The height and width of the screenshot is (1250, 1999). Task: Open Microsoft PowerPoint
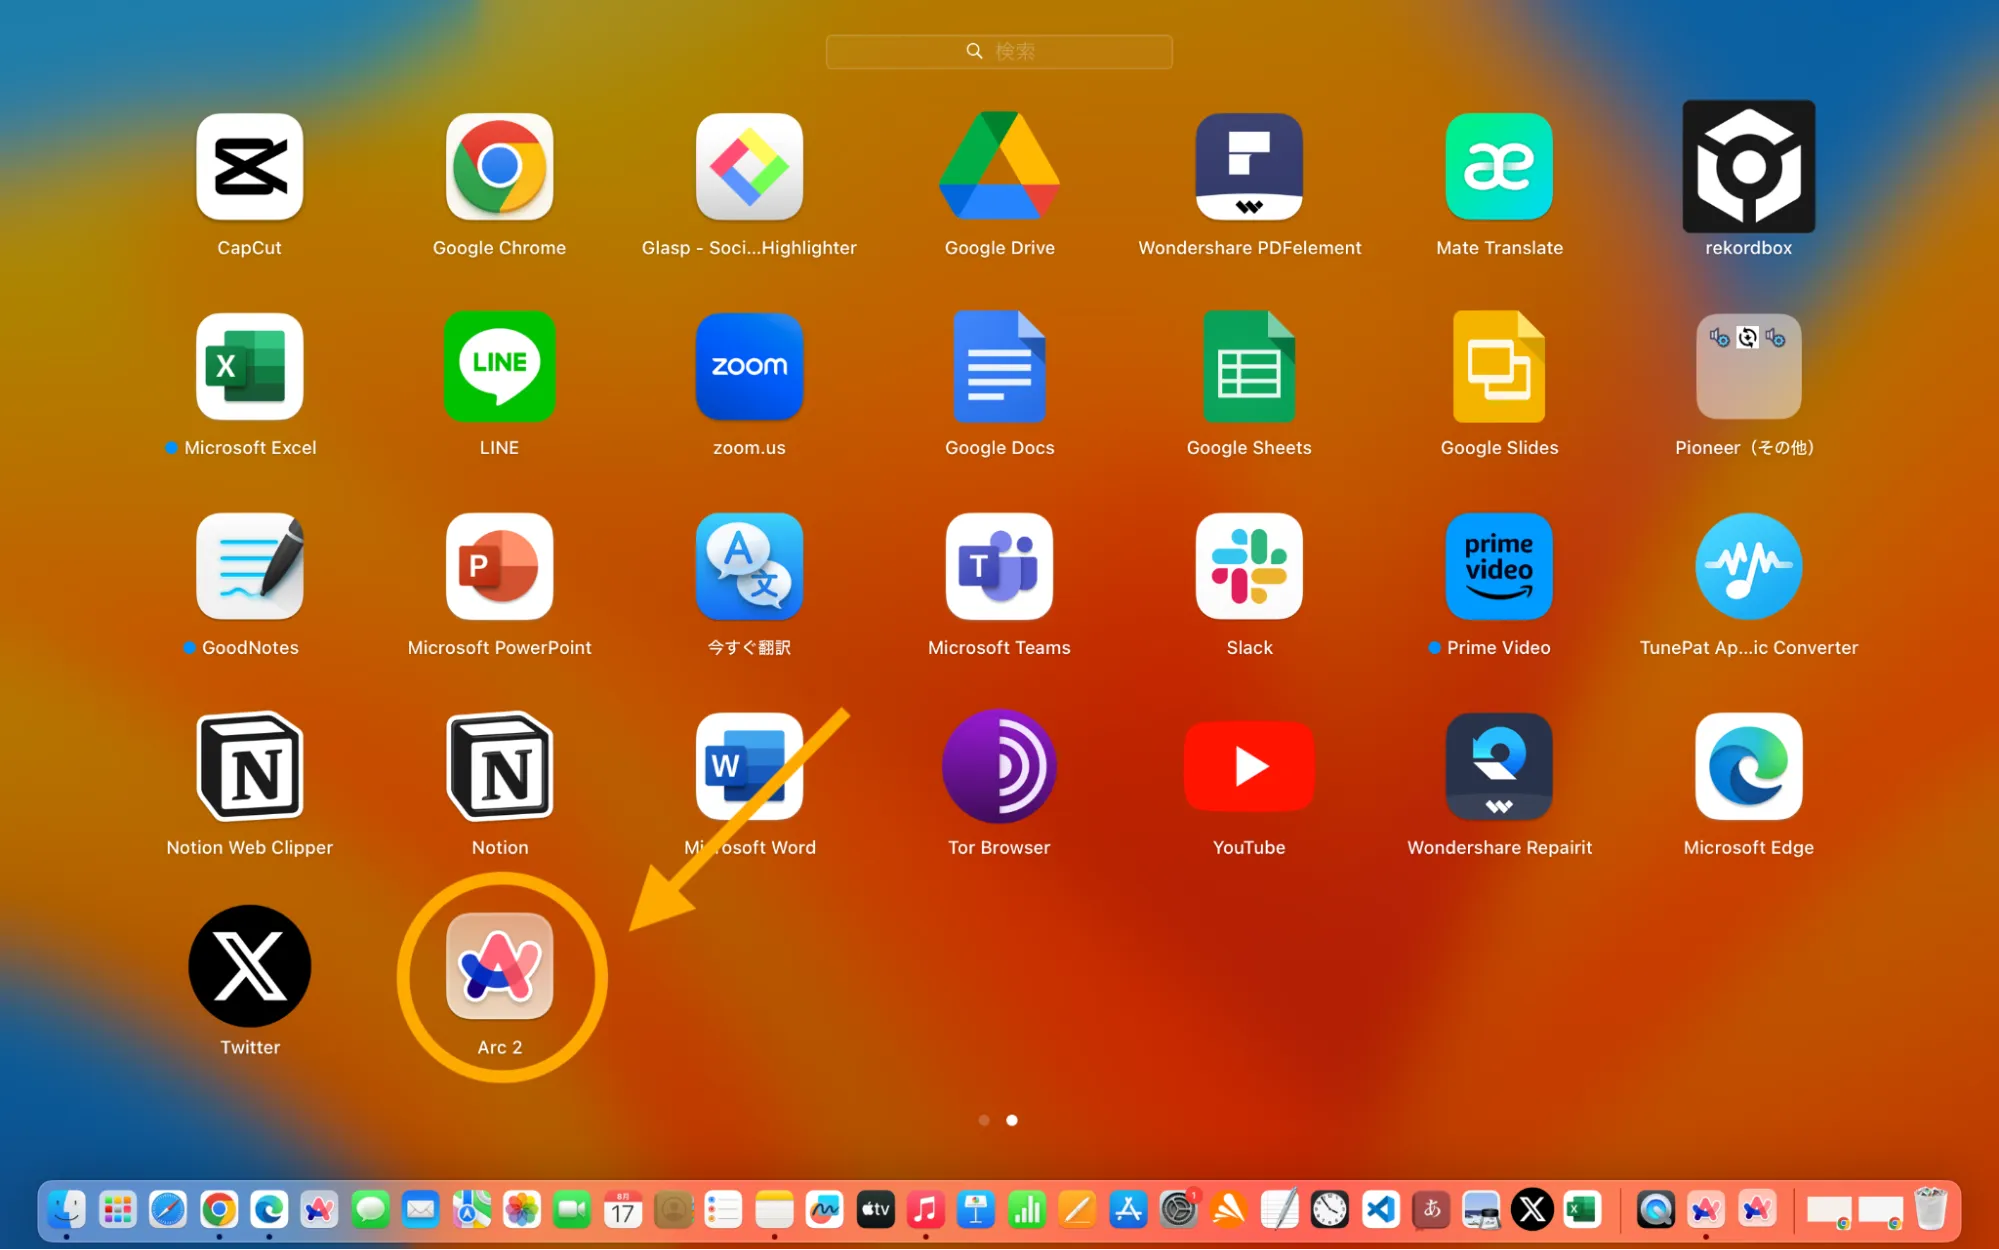(499, 567)
